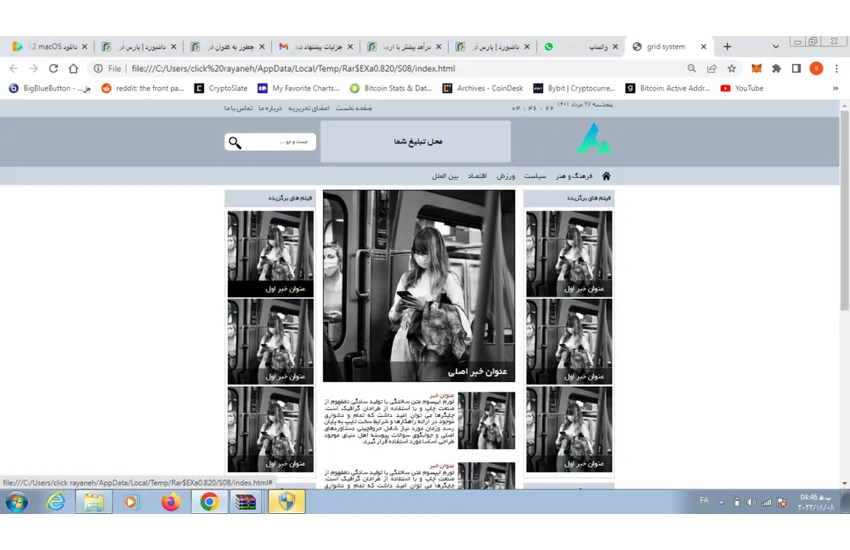
Task: Open the اعضای تحریریه top link
Action: tap(308, 108)
